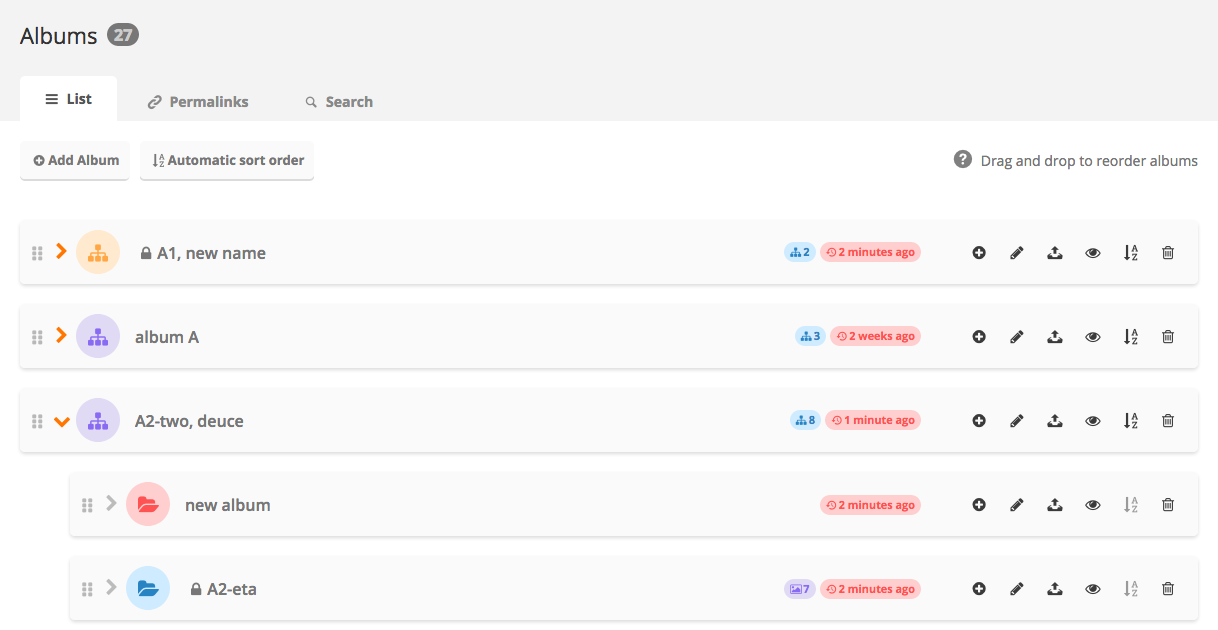Edit the A2-eta album
1218x630 pixels.
1017,589
